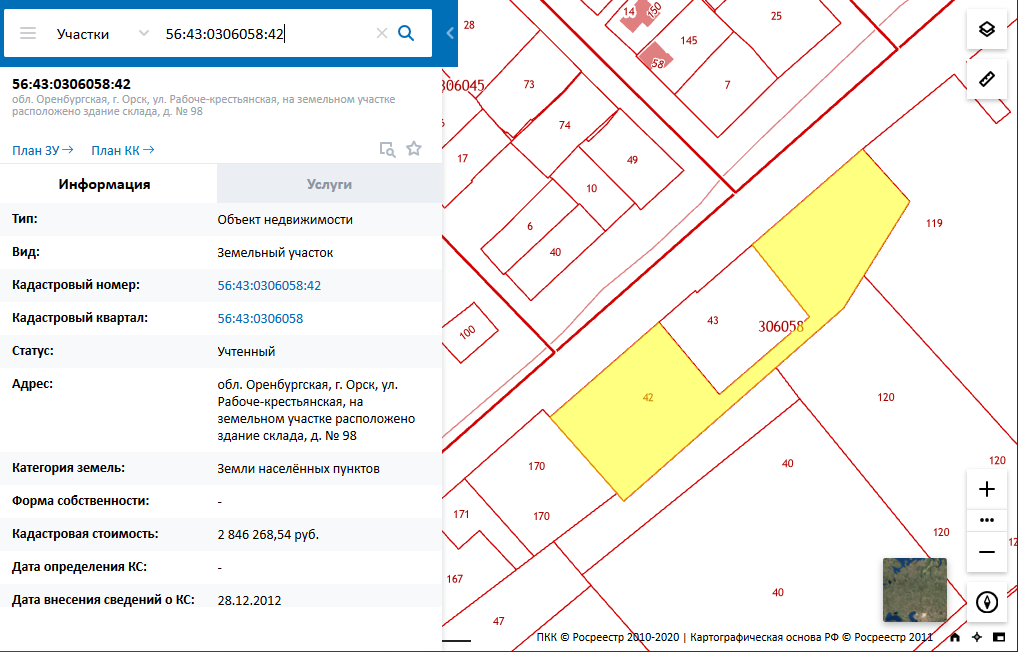Zoom out the map with minus button
1018x652 pixels.
987,552
